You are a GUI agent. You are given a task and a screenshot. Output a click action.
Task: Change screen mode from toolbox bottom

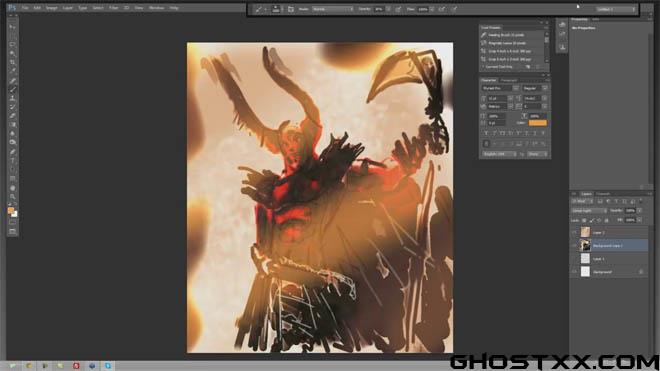pos(13,232)
